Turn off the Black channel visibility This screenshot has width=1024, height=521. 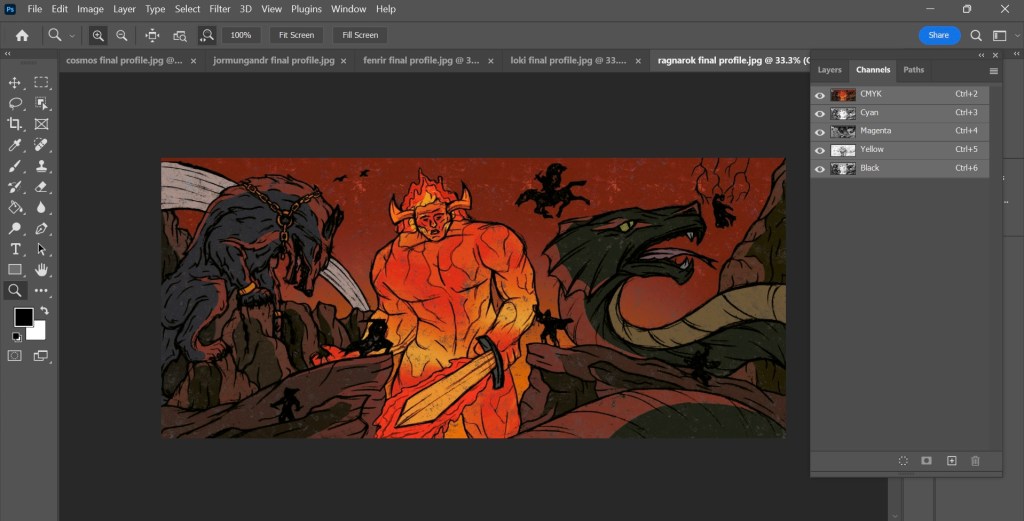point(820,169)
